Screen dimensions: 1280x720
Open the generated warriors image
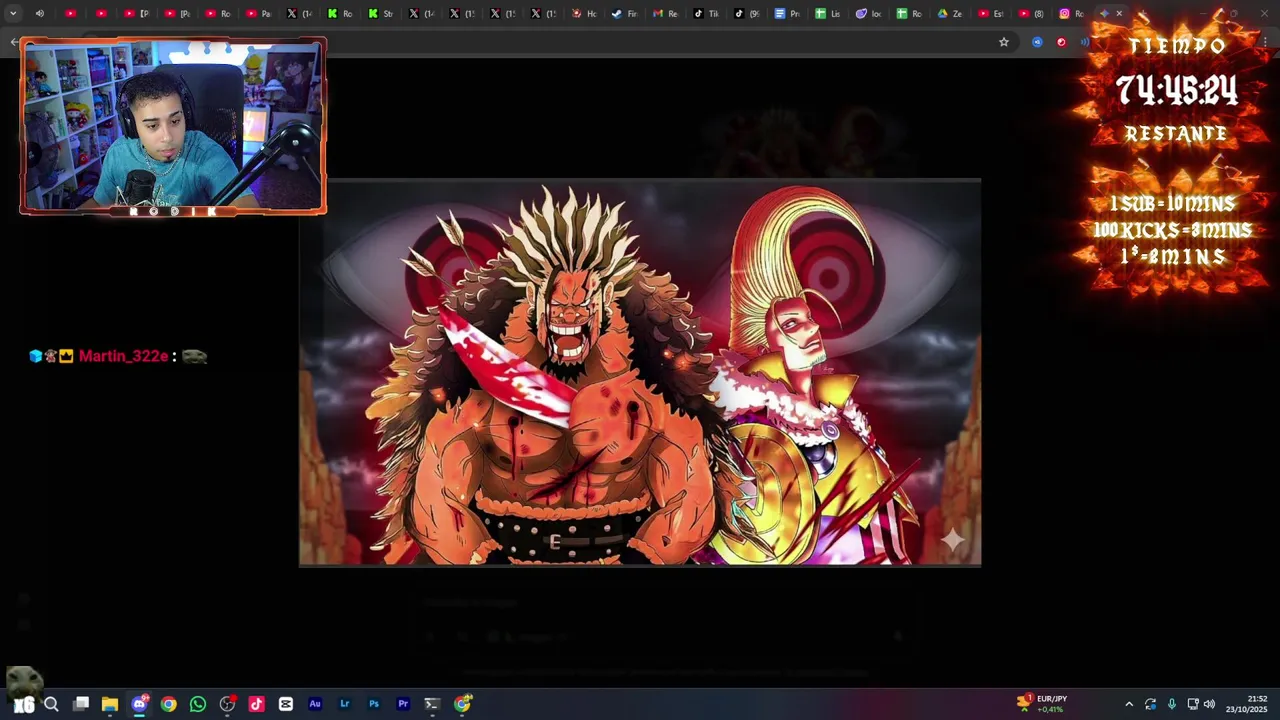coord(640,373)
